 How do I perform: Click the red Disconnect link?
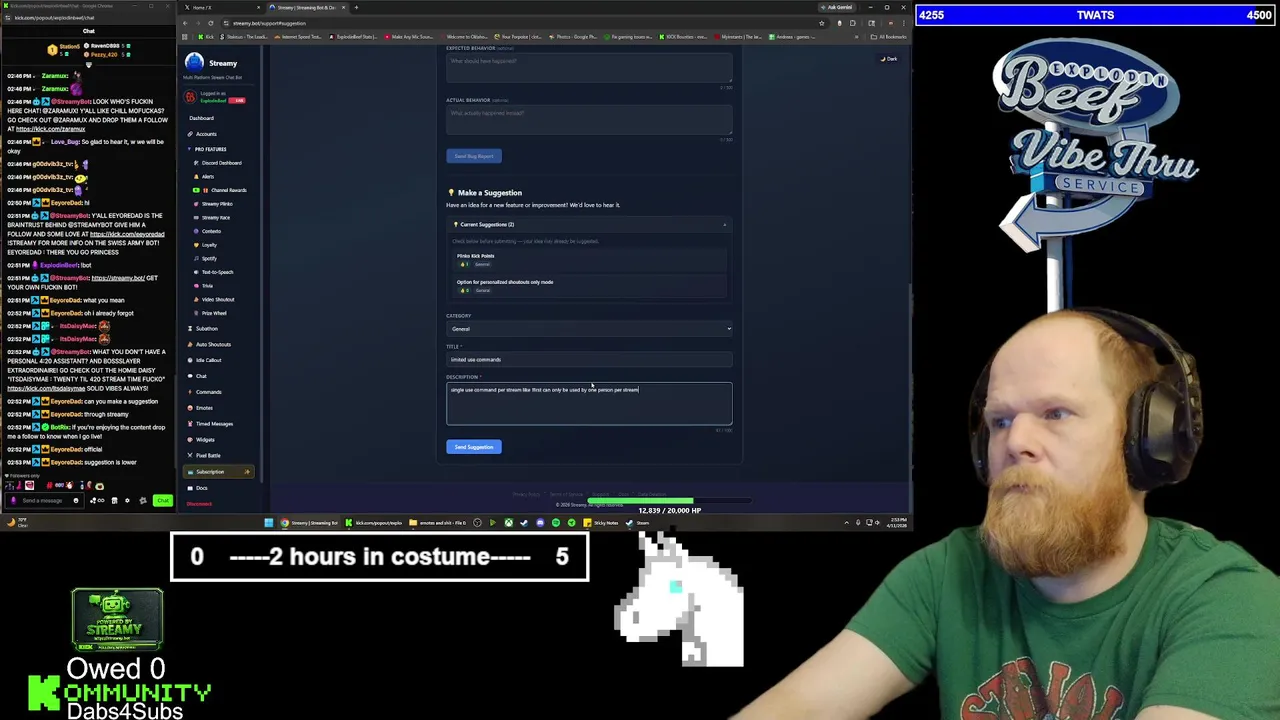pyautogui.click(x=199, y=504)
